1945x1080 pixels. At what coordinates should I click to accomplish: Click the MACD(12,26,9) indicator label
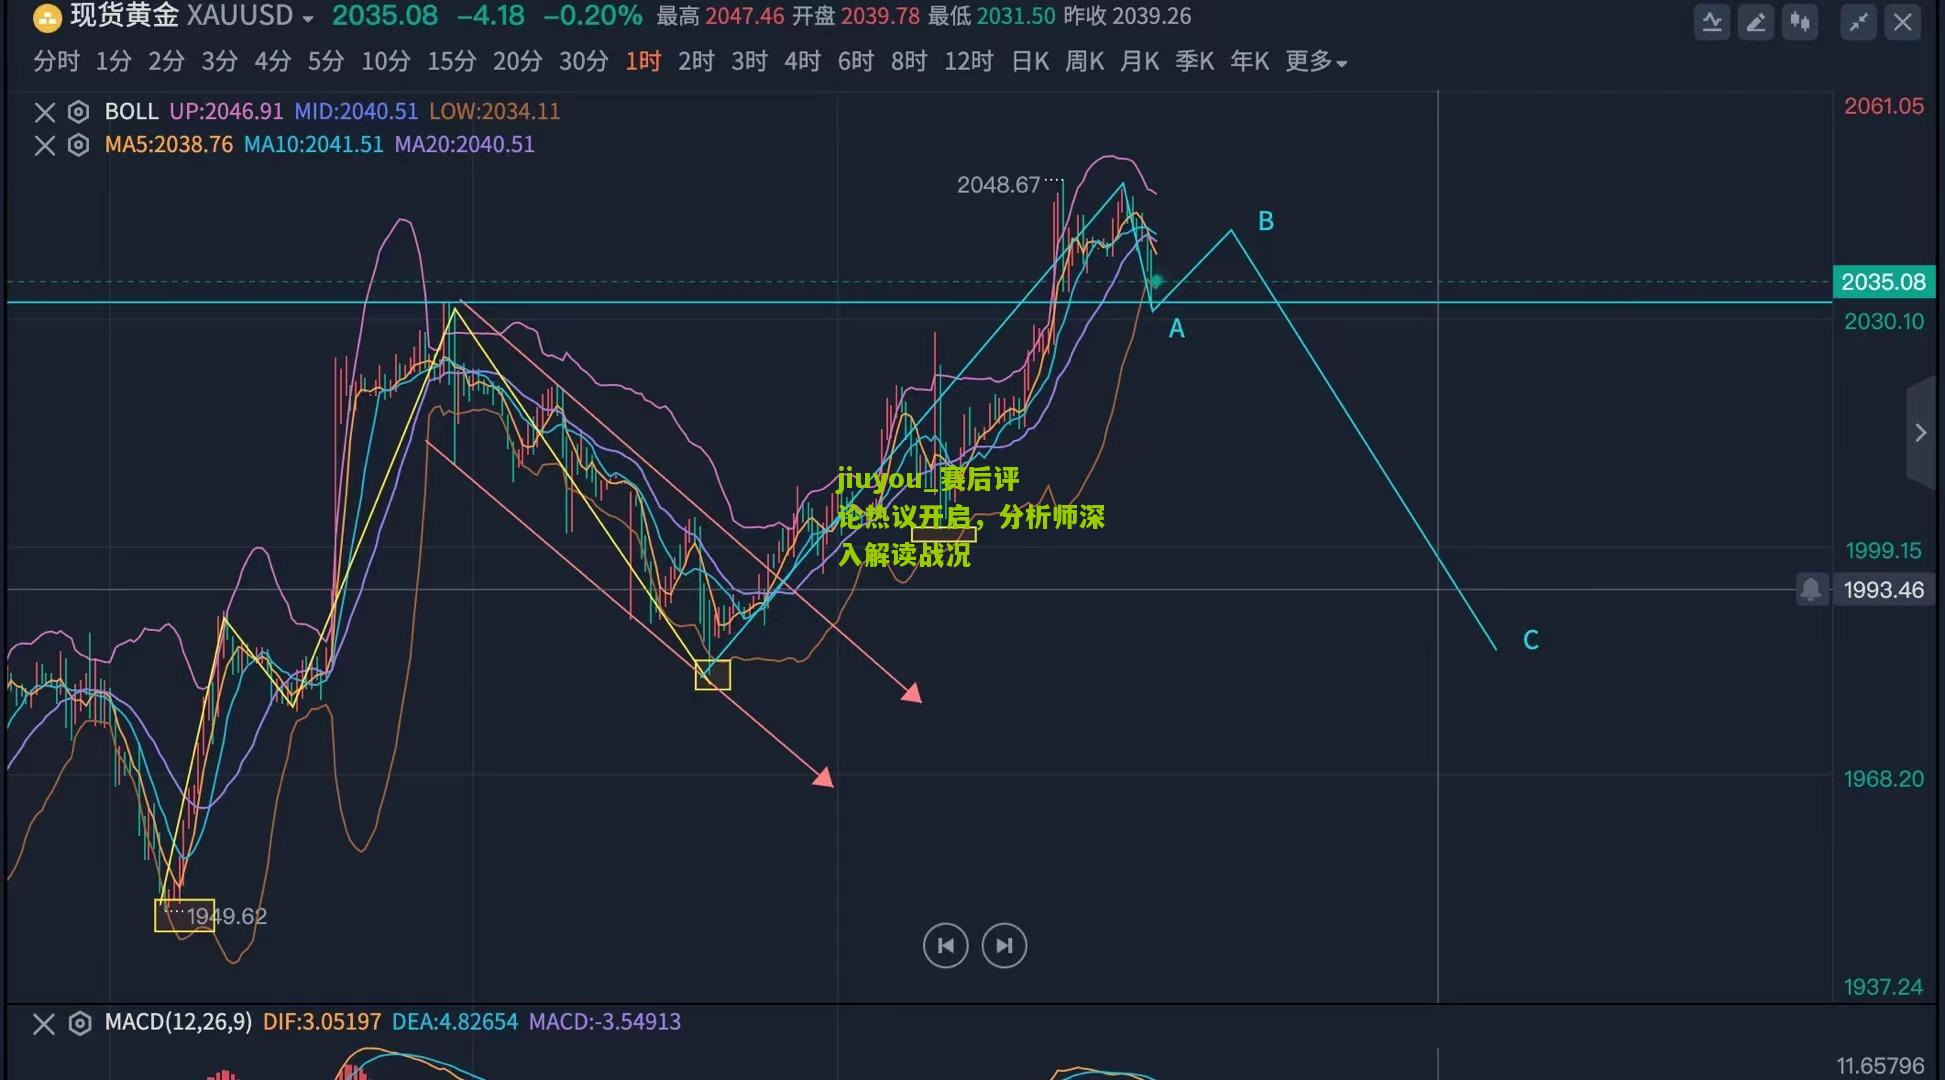(x=178, y=1023)
